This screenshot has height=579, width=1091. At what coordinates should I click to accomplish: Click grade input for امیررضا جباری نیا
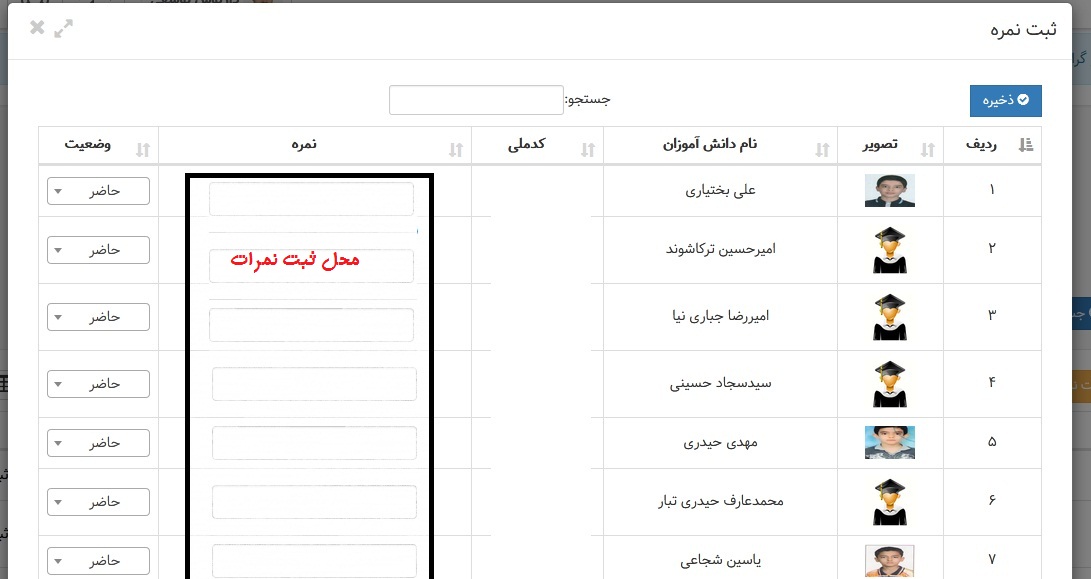311,325
